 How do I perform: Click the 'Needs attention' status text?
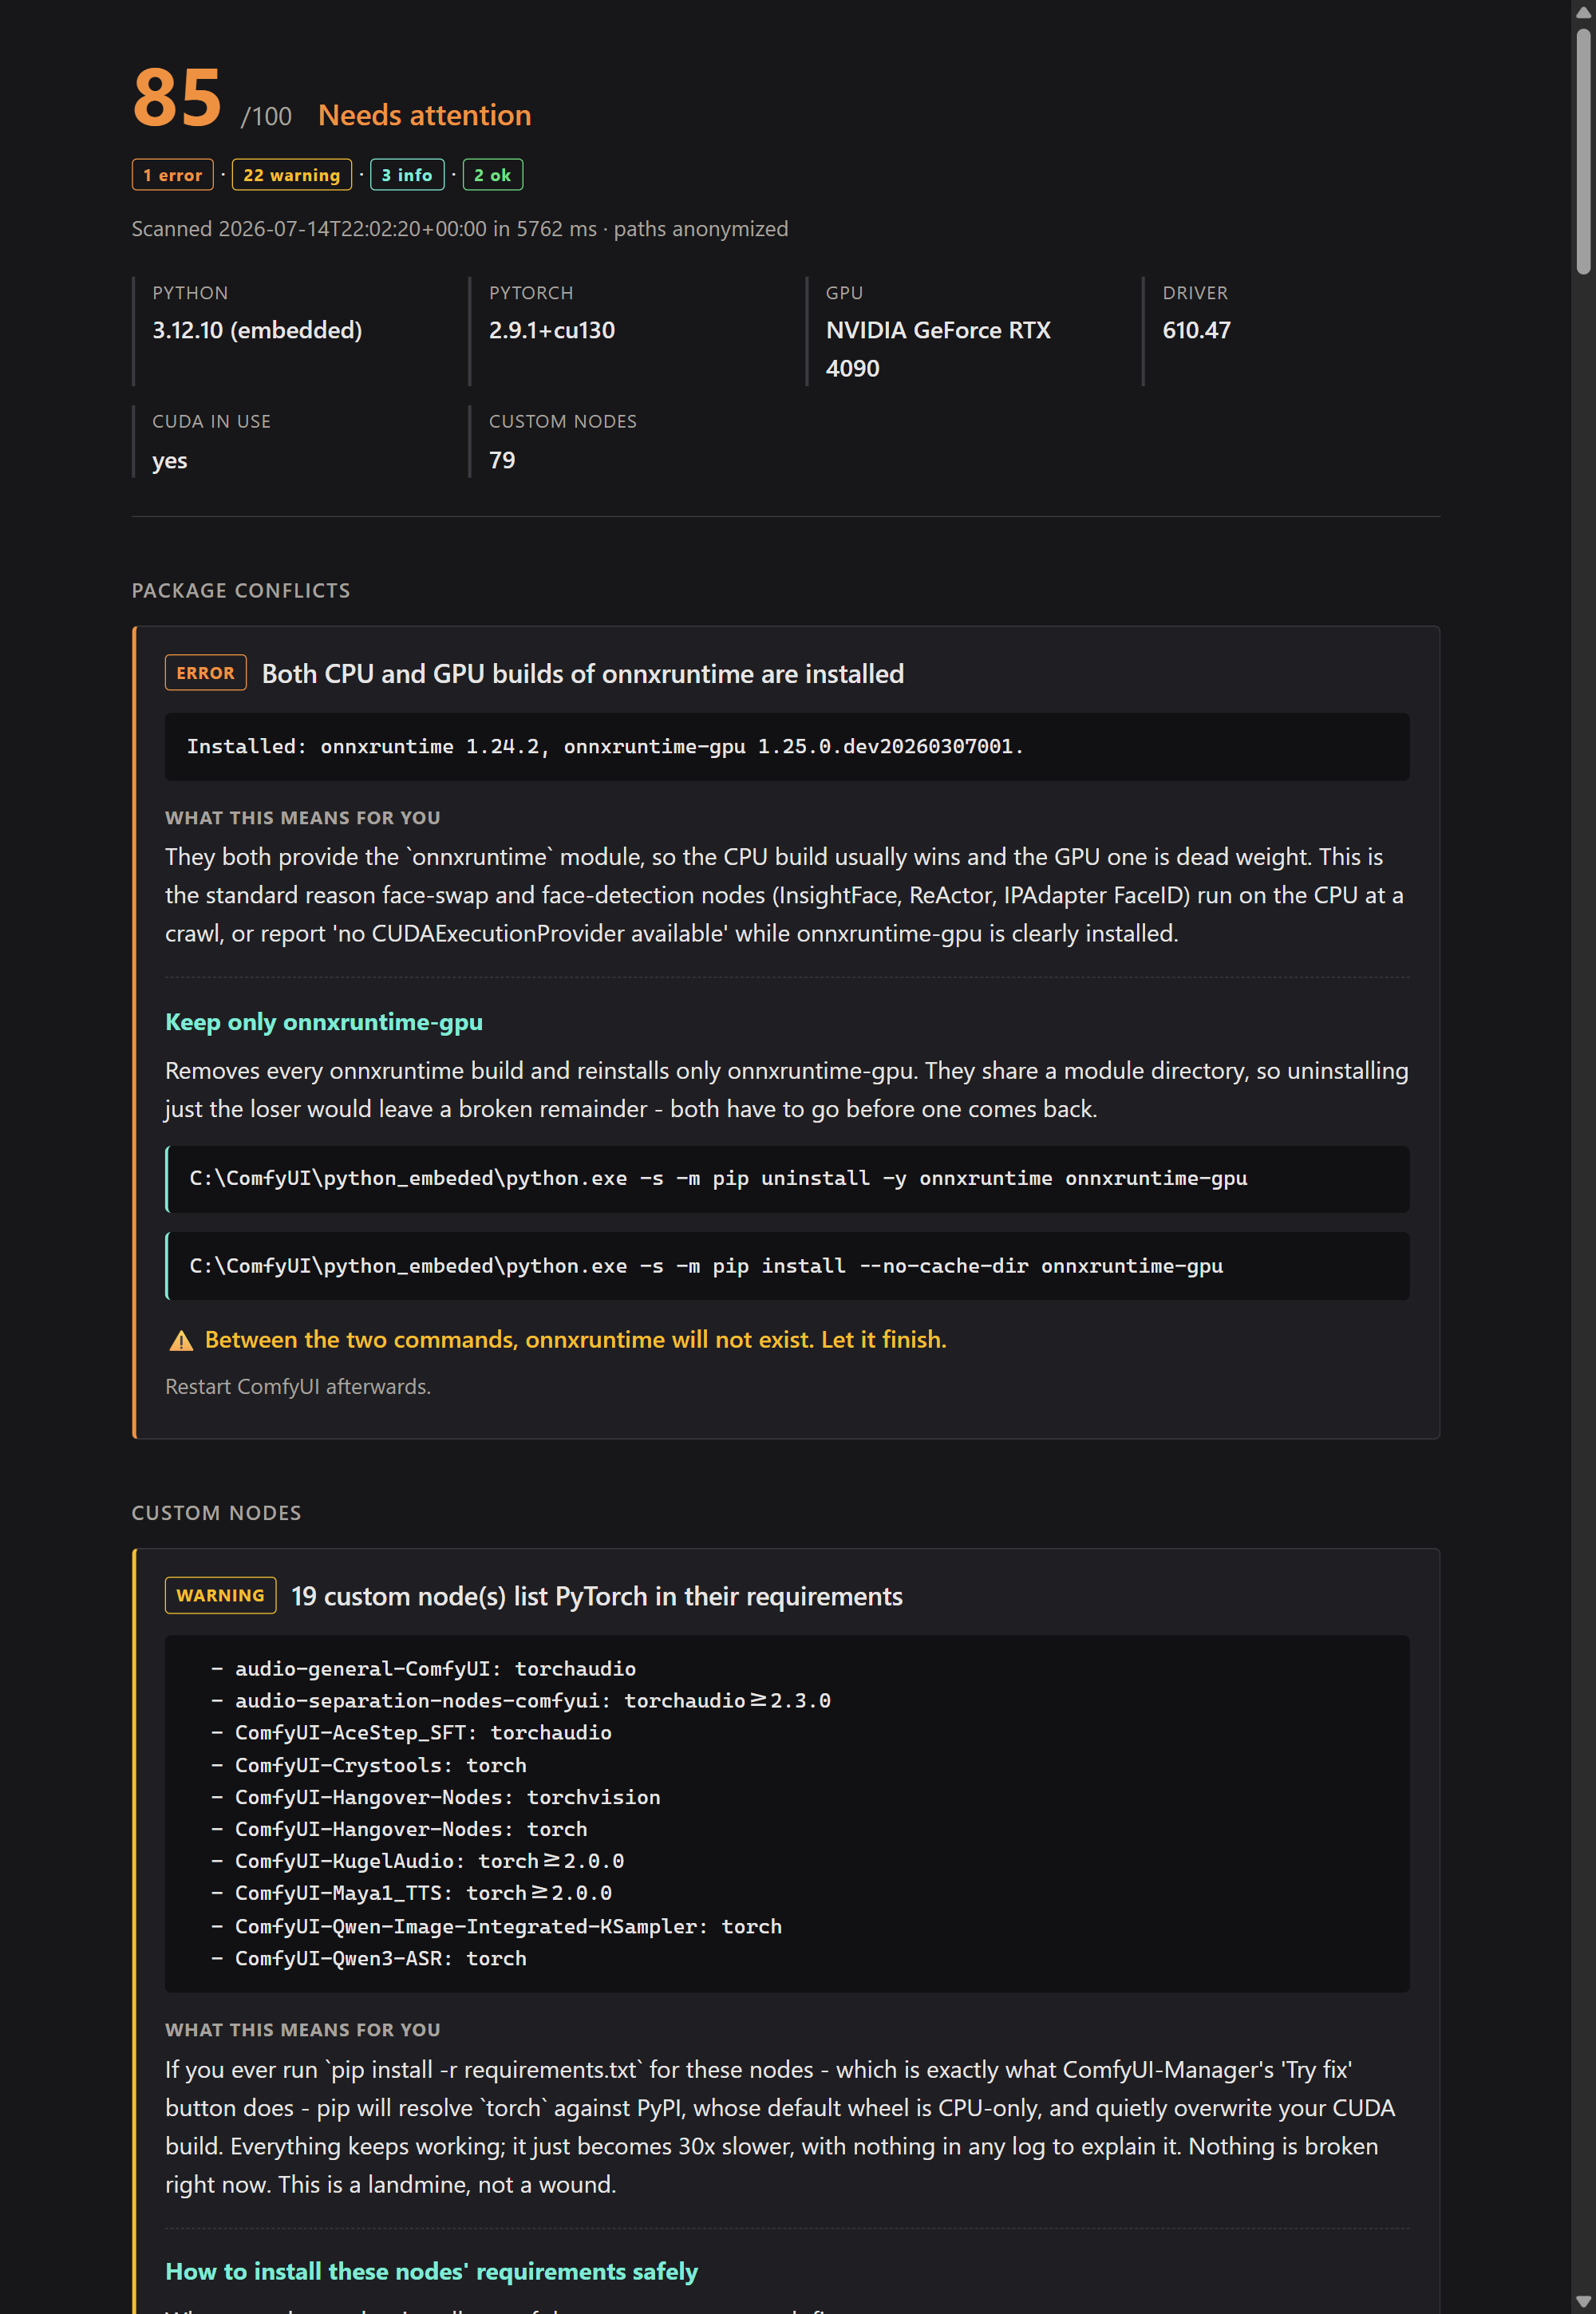coord(425,115)
